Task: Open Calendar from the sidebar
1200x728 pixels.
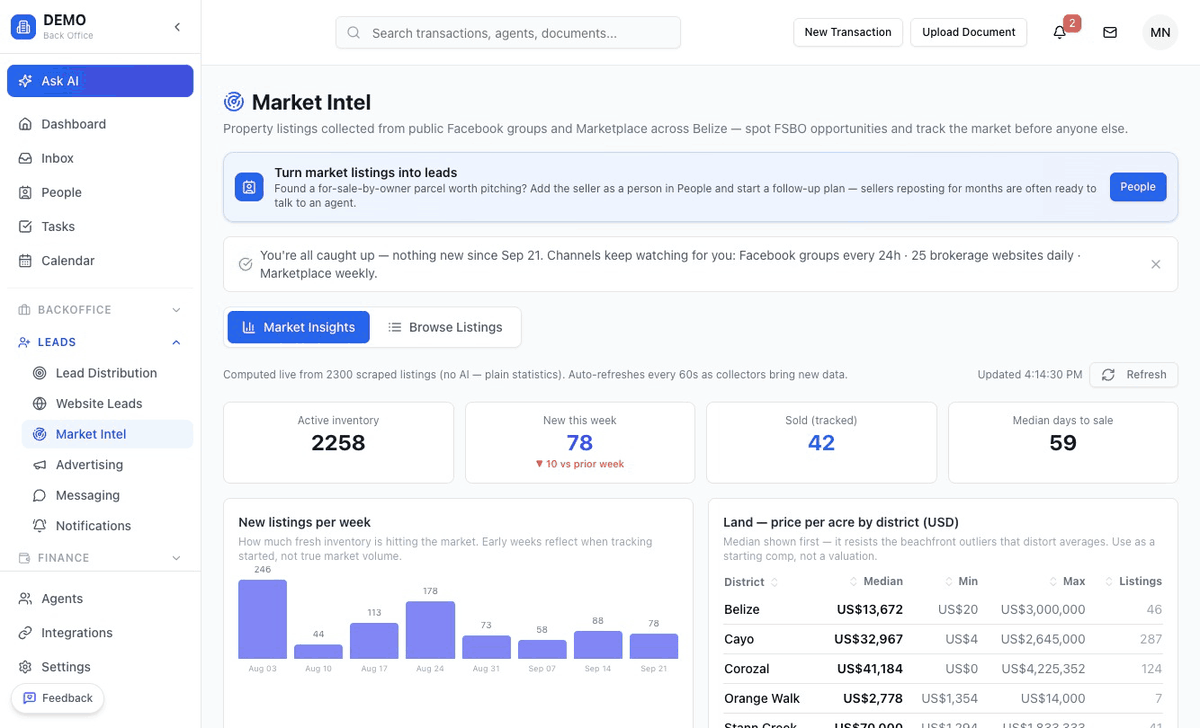Action: coord(100,260)
